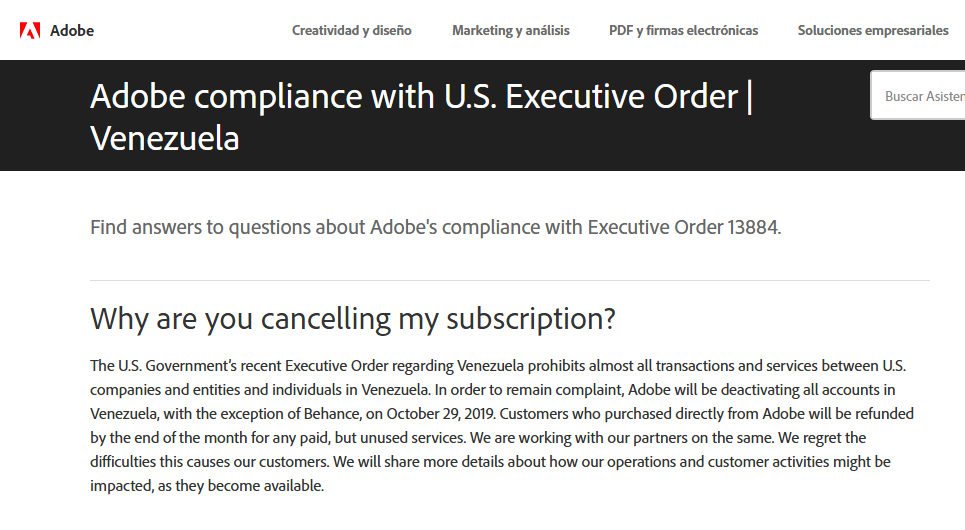
Task: Click the Adobe wordmark beside the logo
Action: point(72,31)
